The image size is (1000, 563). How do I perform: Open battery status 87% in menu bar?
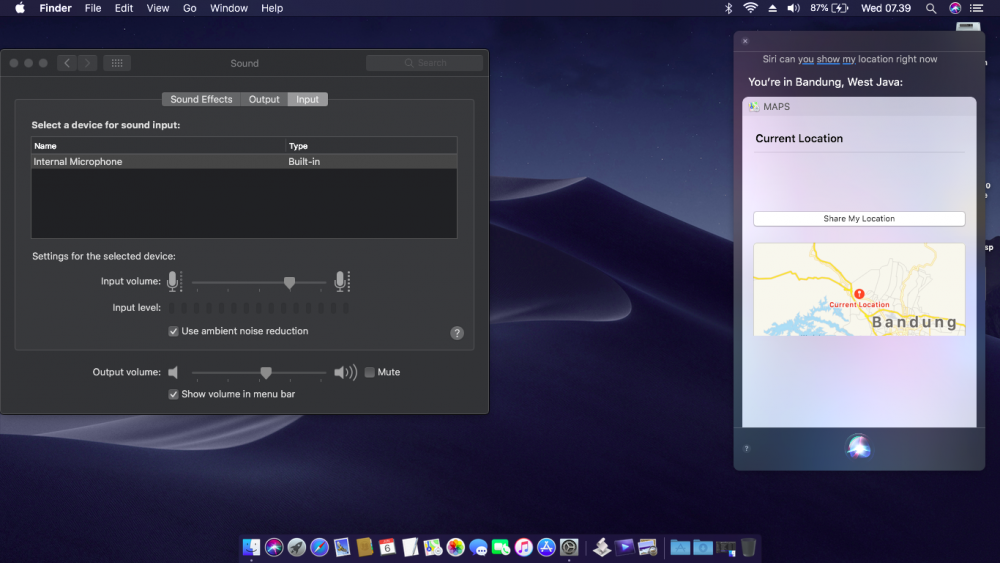[x=829, y=8]
